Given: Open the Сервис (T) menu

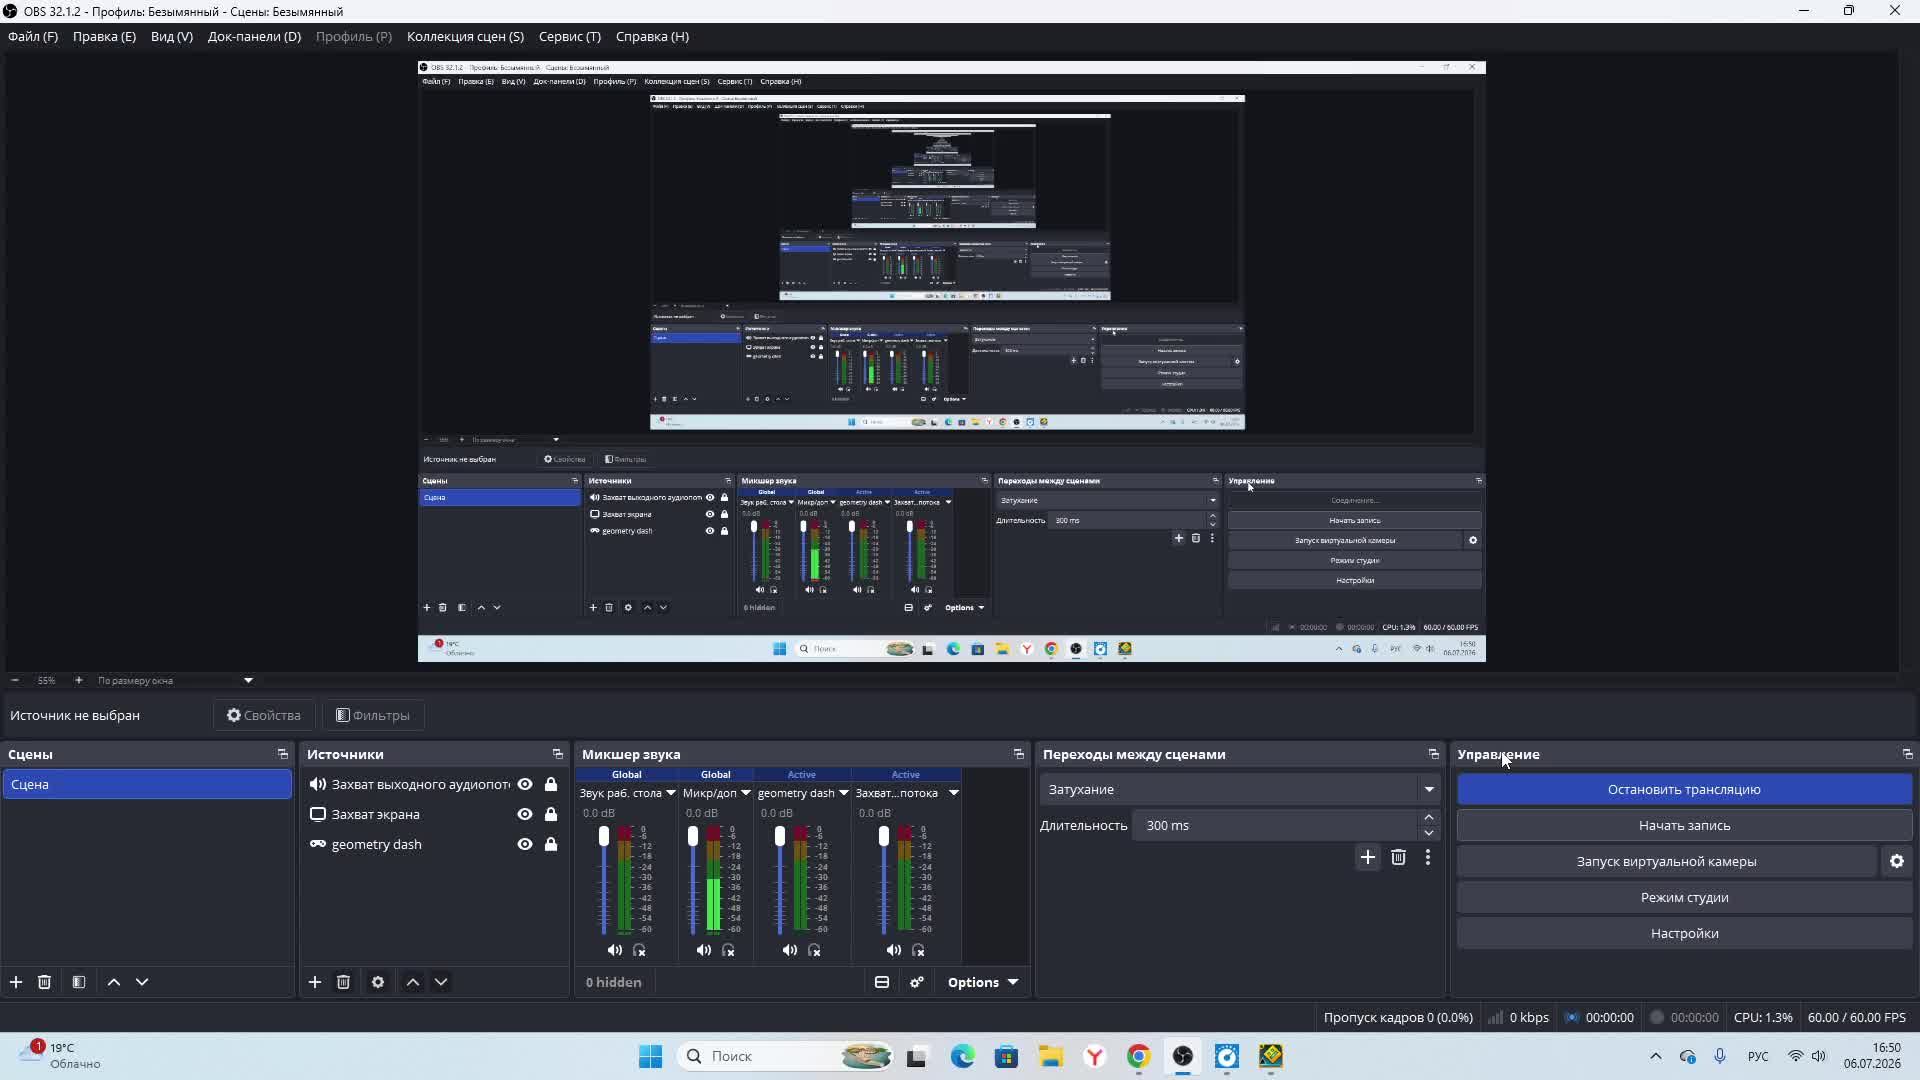Looking at the screenshot, I should pyautogui.click(x=570, y=36).
